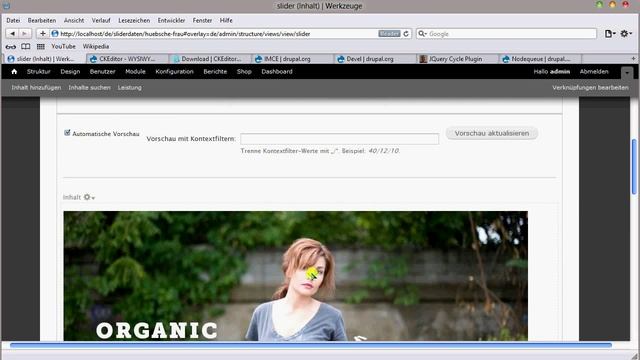This screenshot has width=640, height=360.
Task: Open the browser settings gear menu
Action: click(626, 33)
